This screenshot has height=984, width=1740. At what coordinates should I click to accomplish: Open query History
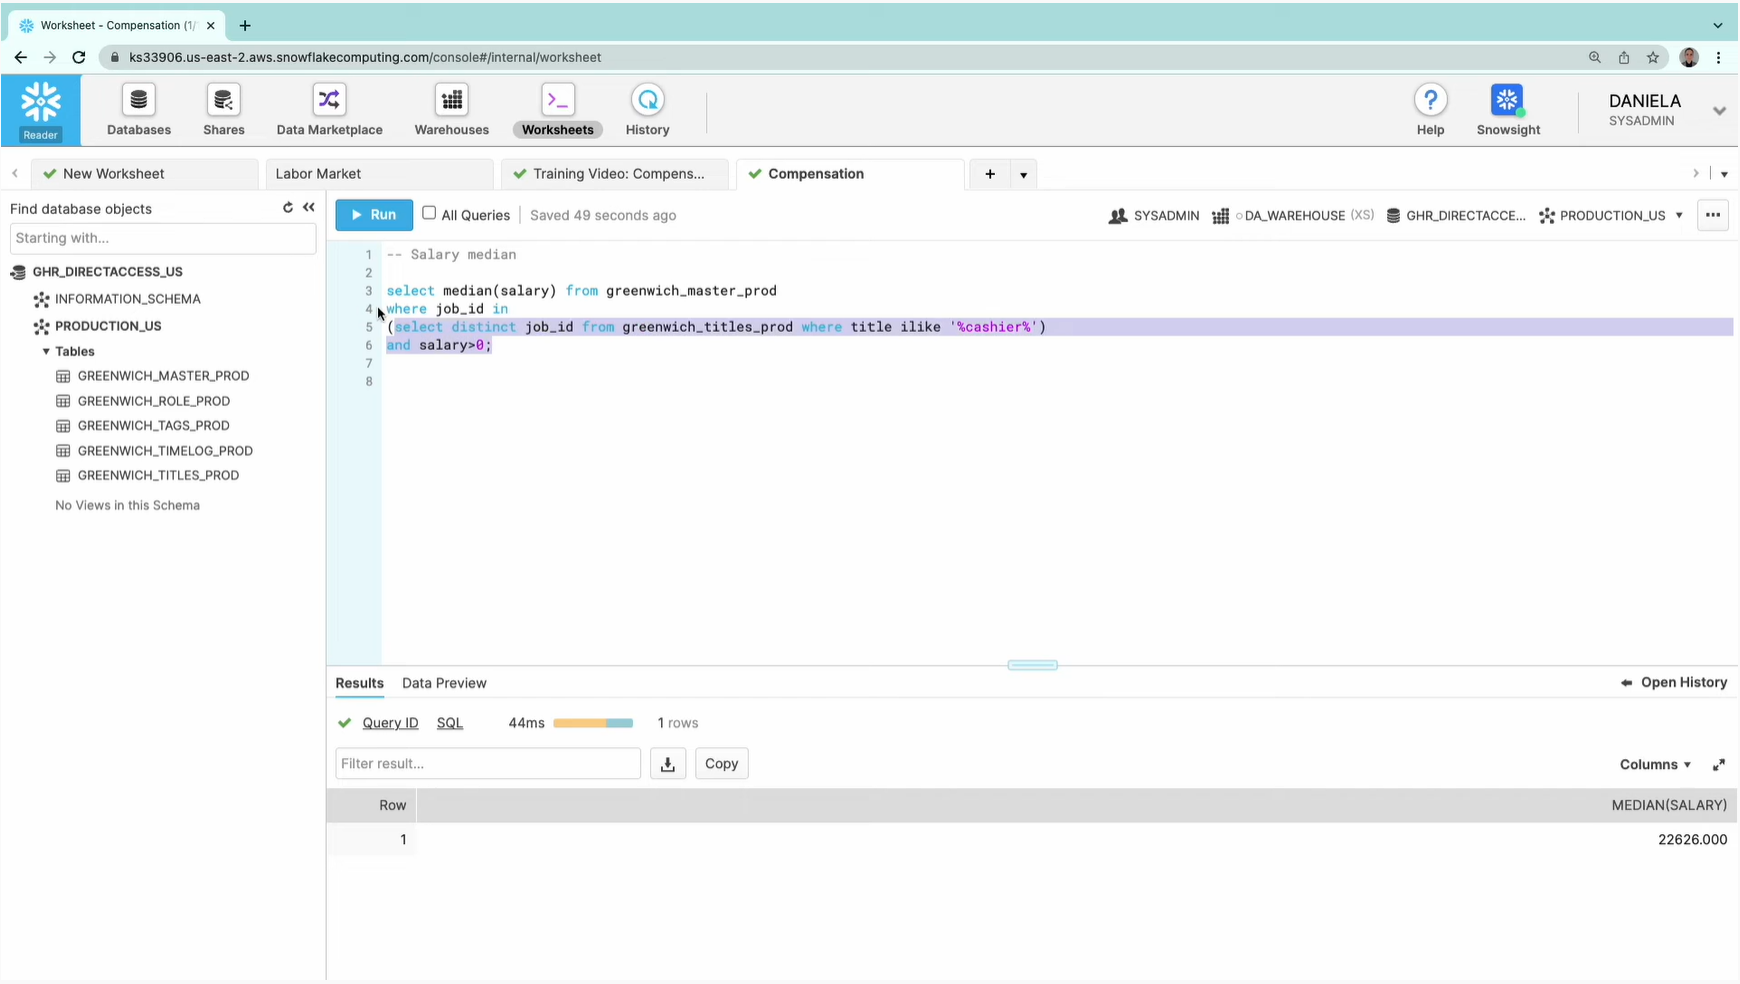[647, 111]
